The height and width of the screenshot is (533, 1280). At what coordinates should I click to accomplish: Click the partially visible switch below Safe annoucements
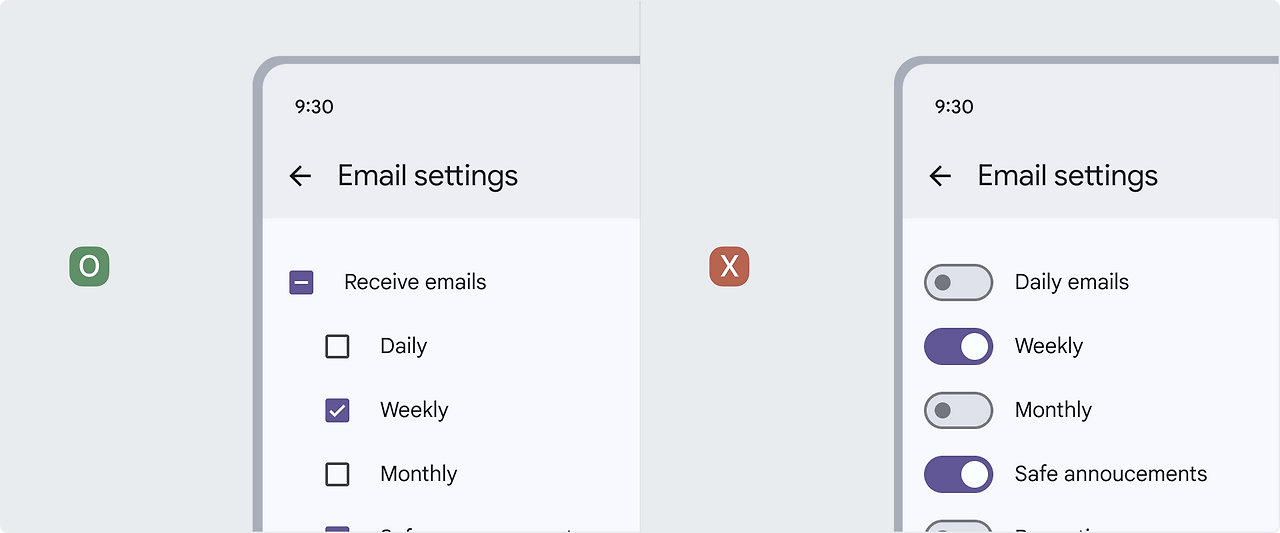958,526
